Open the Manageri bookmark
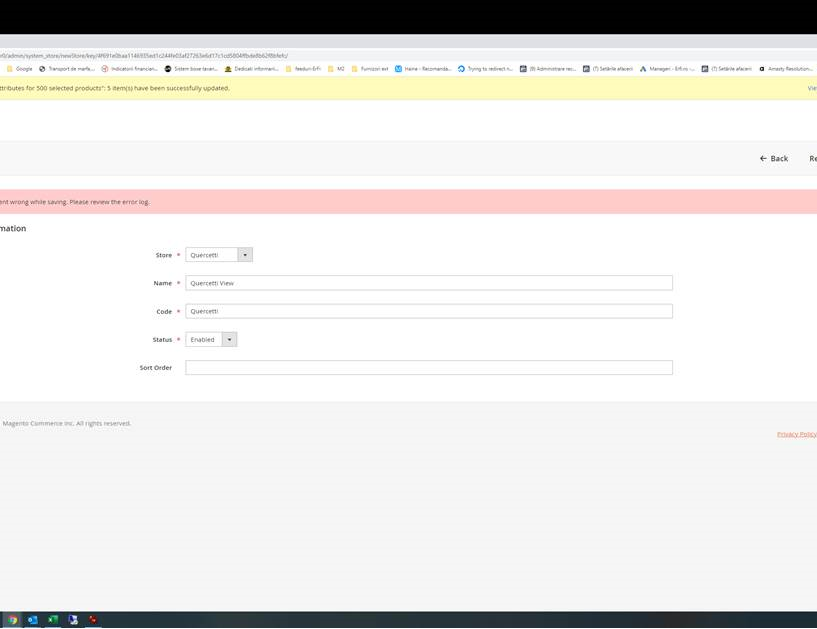The image size is (817, 629). tap(668, 69)
